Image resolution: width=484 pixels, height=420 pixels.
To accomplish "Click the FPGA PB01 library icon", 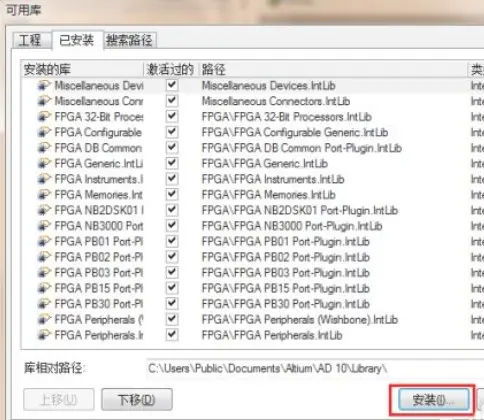I will coord(44,241).
